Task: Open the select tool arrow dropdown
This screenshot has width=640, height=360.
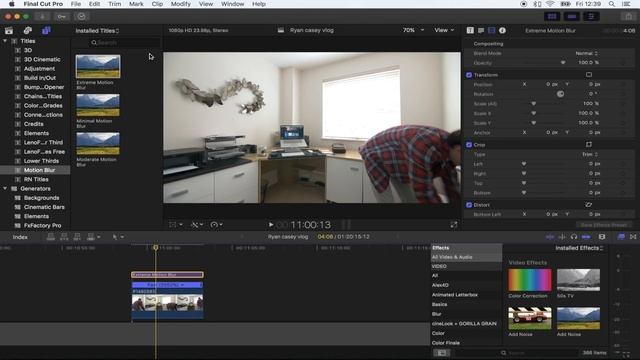Action: point(118,237)
